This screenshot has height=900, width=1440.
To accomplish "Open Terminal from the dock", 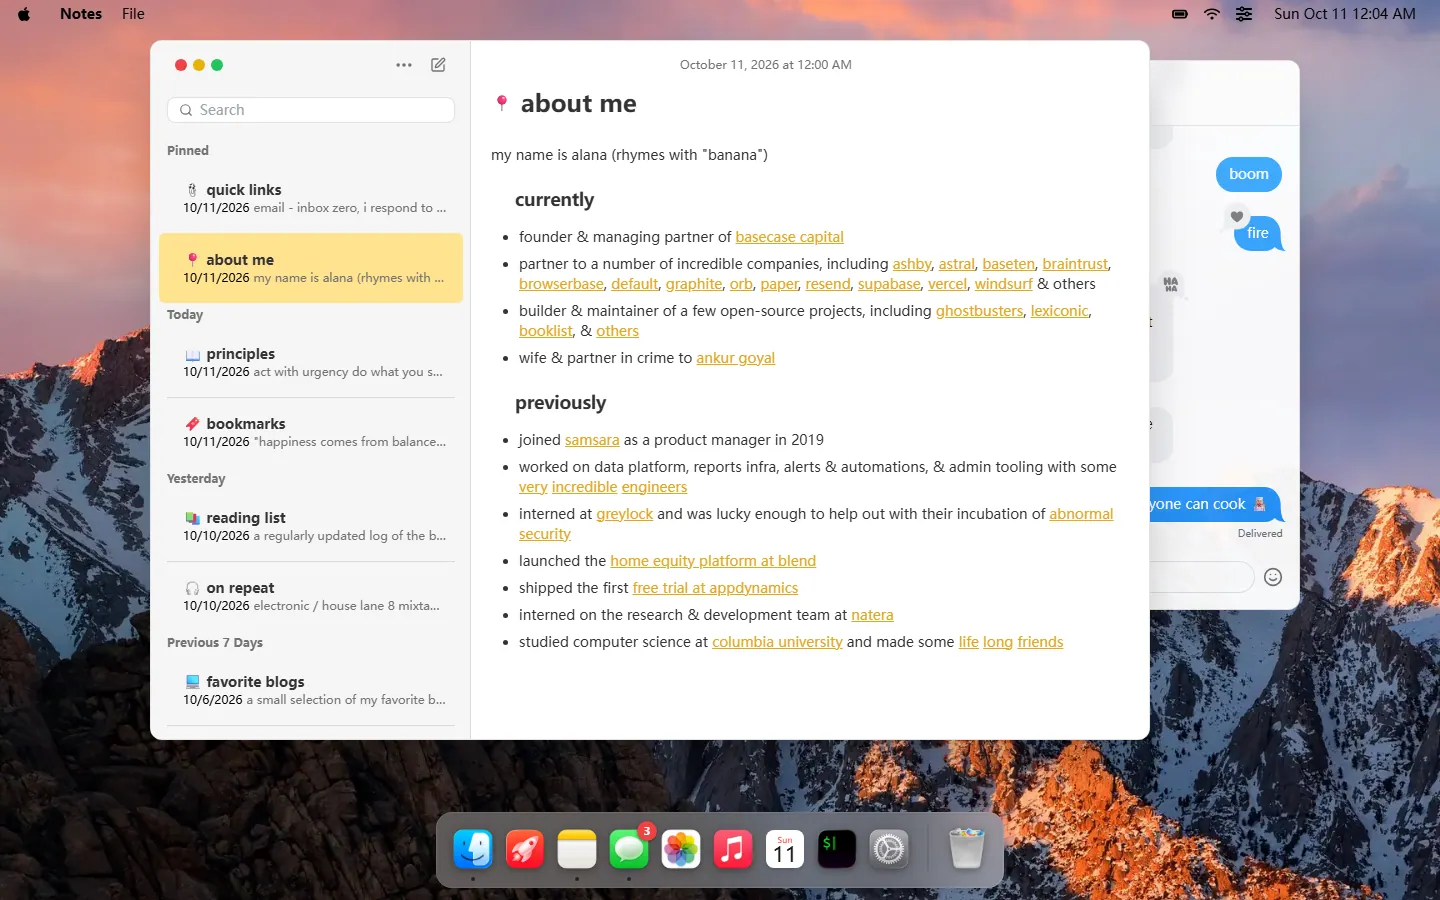I will pyautogui.click(x=837, y=850).
